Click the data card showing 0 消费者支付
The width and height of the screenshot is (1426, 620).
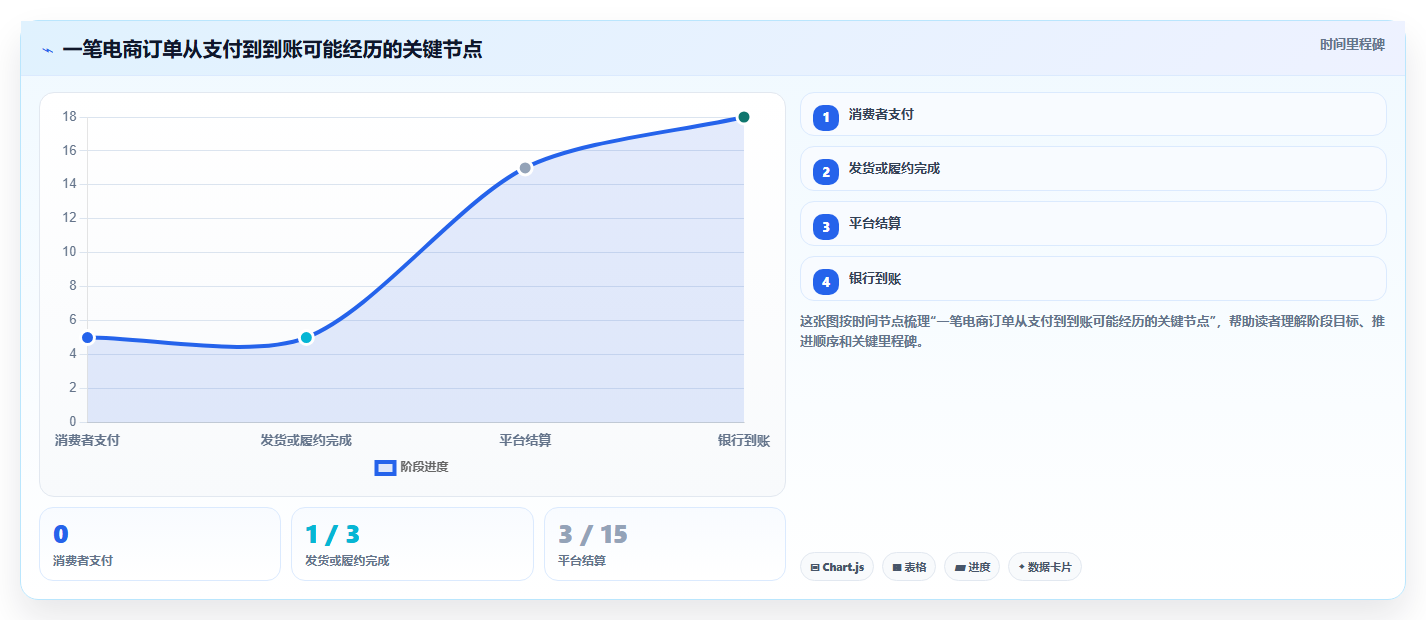160,544
